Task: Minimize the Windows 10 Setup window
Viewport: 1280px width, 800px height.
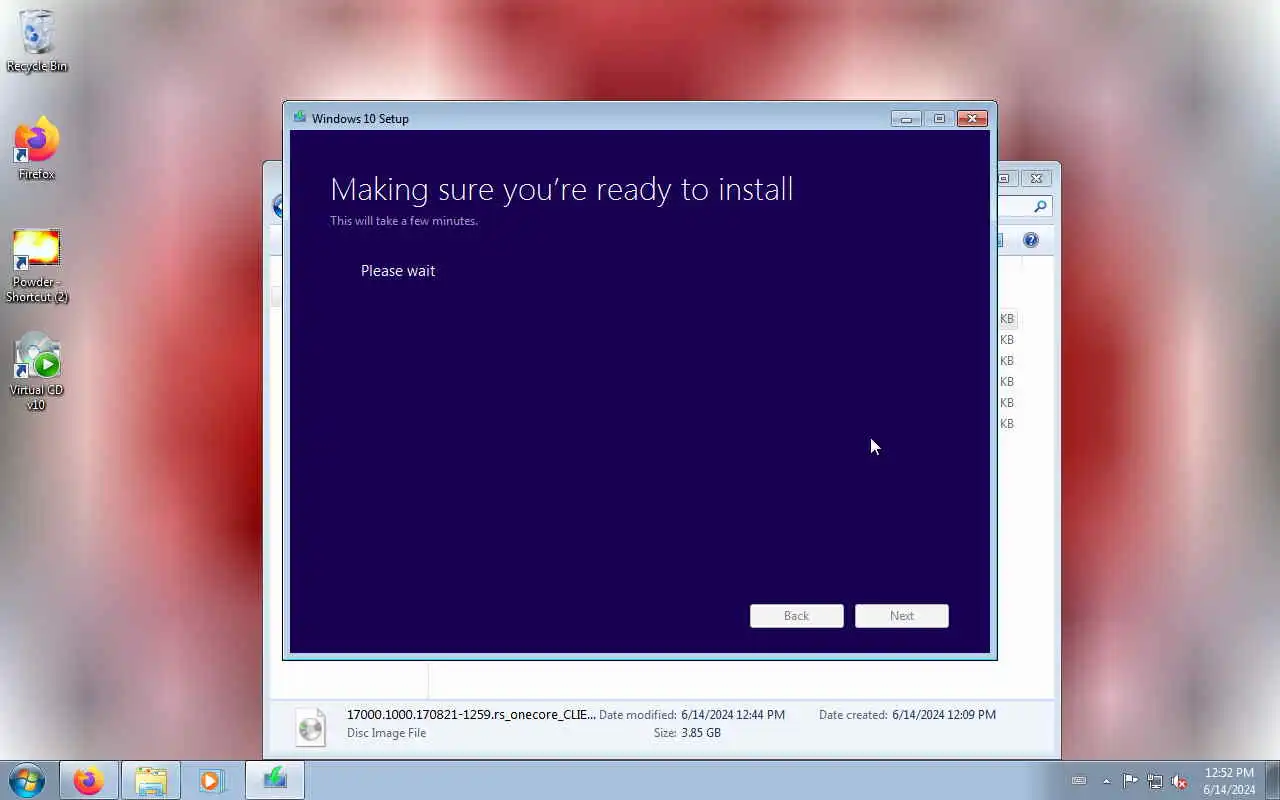Action: [x=906, y=118]
